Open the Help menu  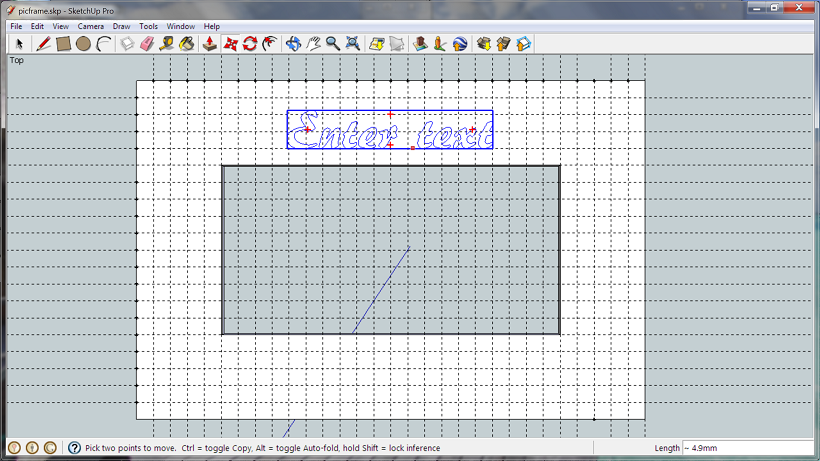click(x=212, y=26)
